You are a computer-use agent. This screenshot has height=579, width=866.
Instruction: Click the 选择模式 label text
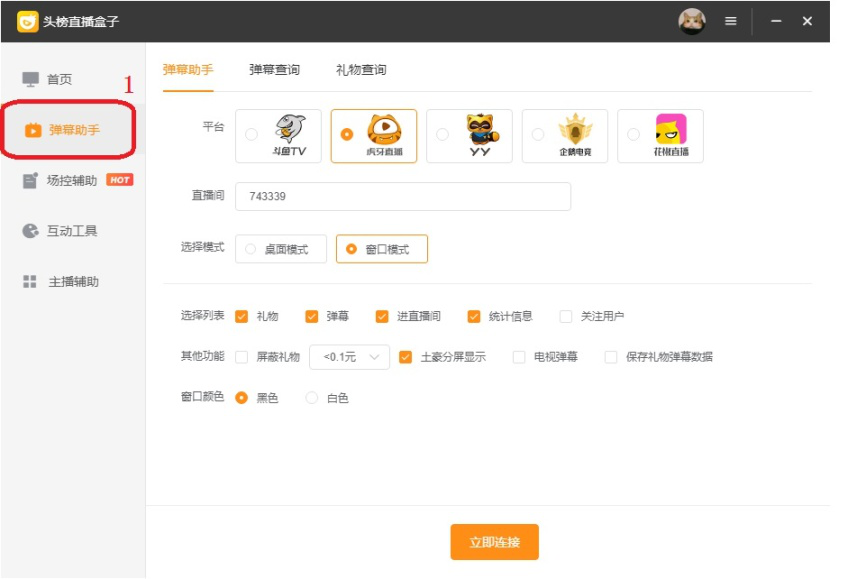coord(203,247)
